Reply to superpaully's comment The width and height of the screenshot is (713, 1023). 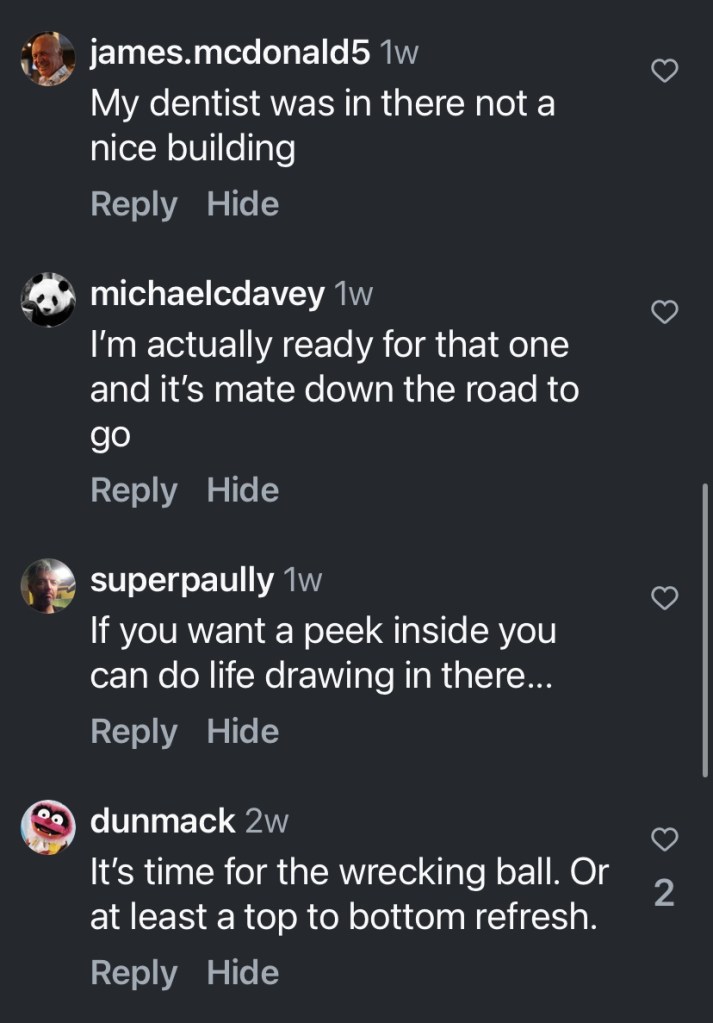coord(133,731)
